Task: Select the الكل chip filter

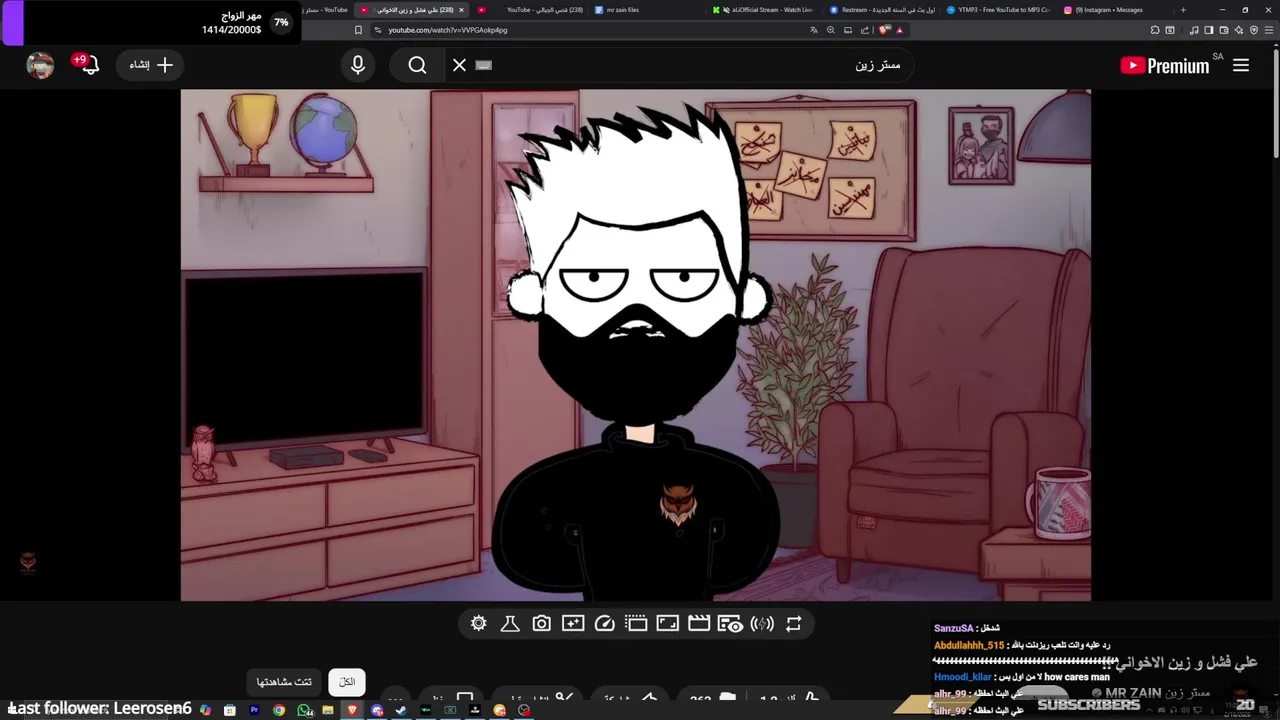Action: tap(347, 682)
